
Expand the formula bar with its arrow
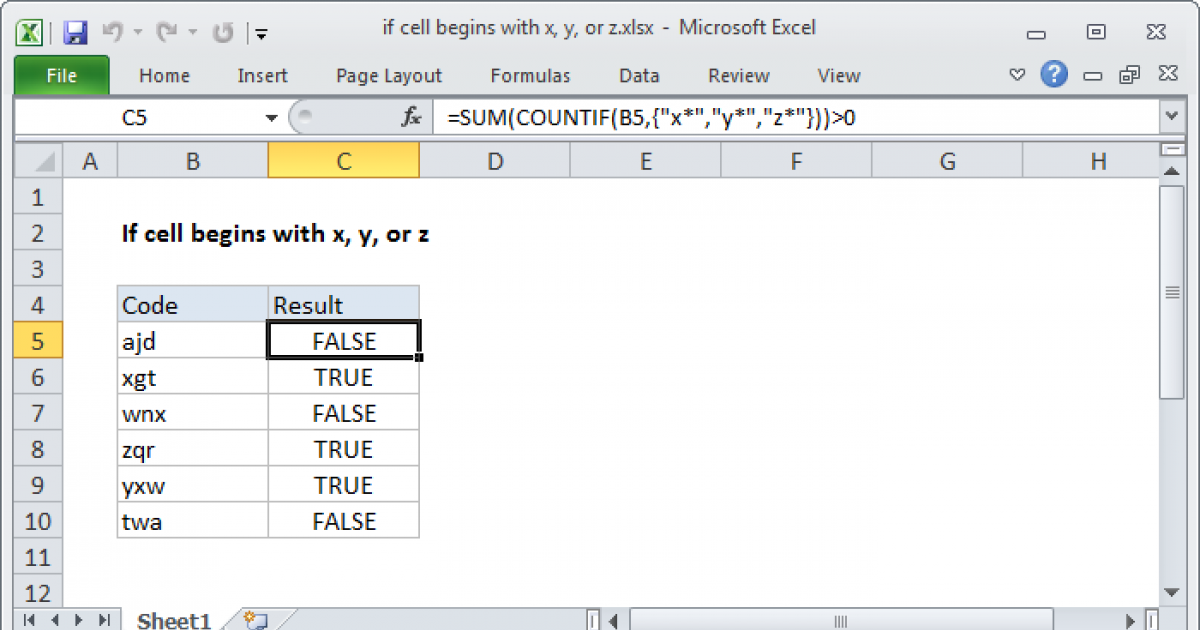point(1171,118)
